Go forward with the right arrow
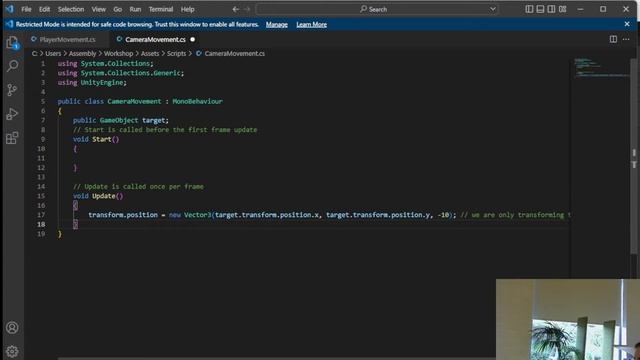 pos(247,9)
